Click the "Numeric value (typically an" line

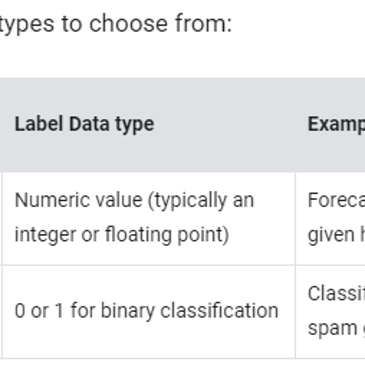134,200
